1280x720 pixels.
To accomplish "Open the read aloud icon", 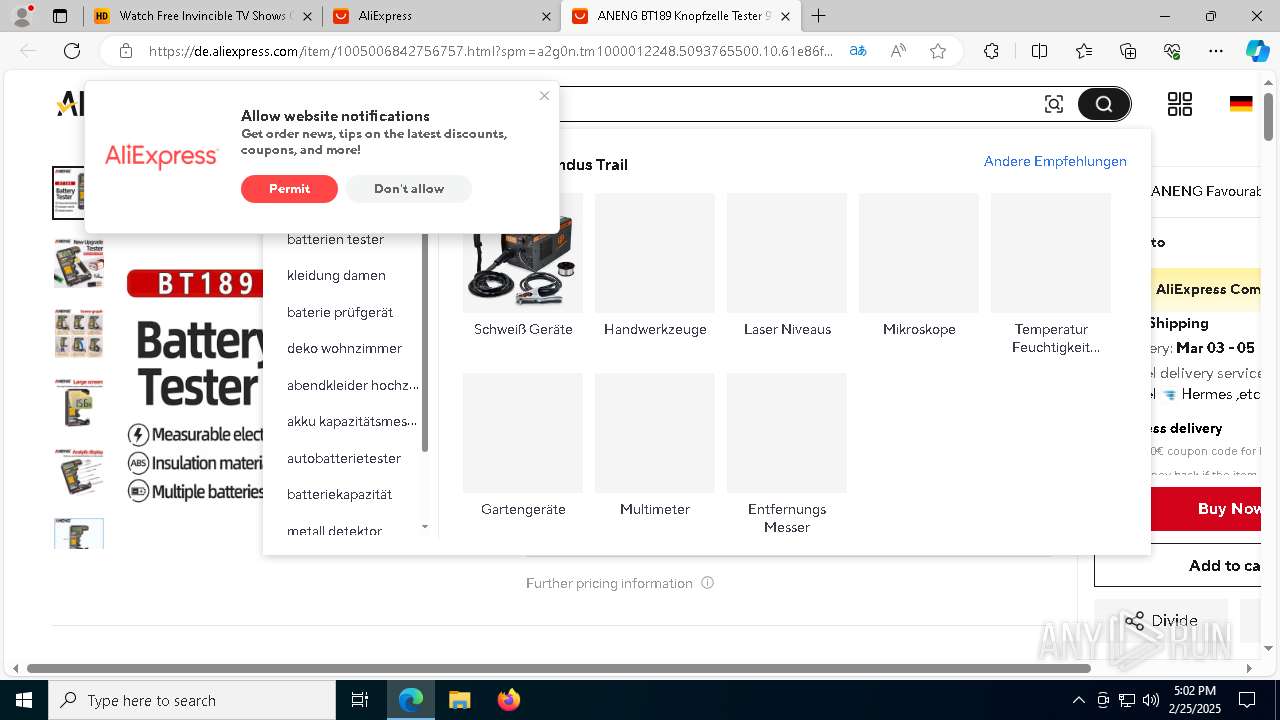I will [x=898, y=51].
